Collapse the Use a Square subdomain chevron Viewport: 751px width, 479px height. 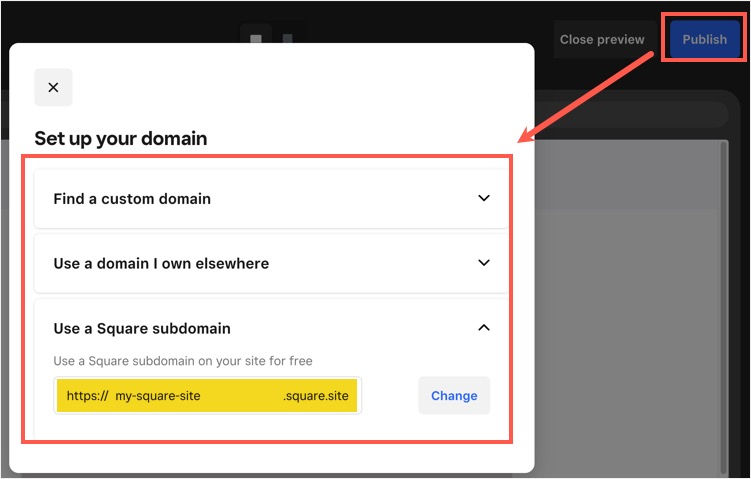(484, 328)
